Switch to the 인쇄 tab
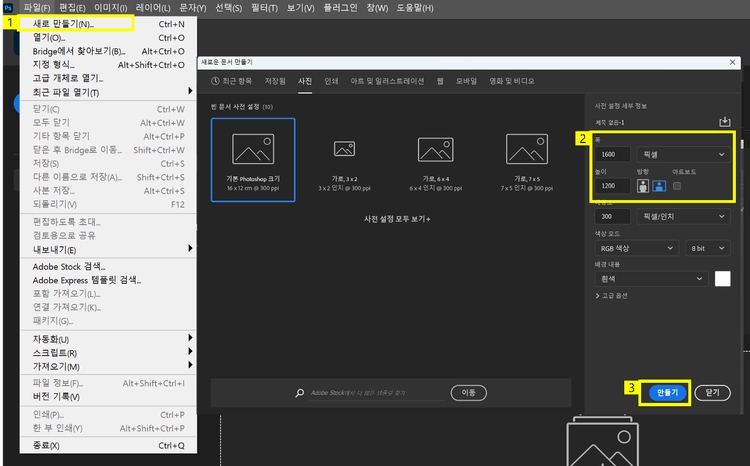This screenshot has height=466, width=750. (331, 81)
